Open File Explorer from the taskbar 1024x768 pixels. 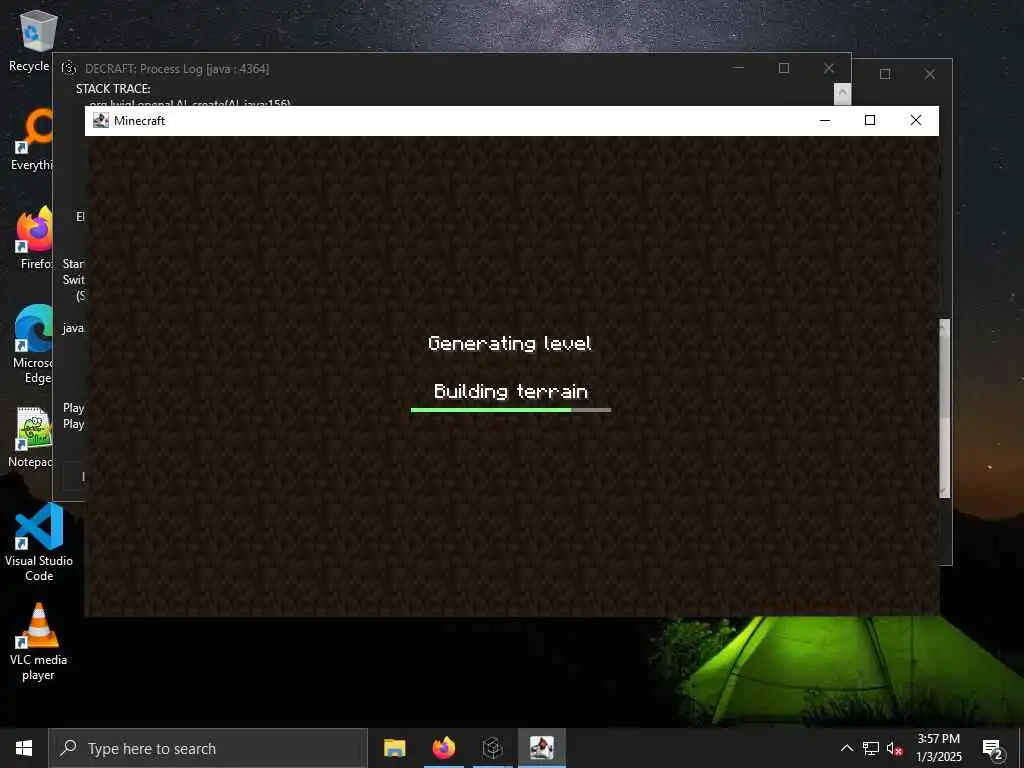(x=394, y=748)
